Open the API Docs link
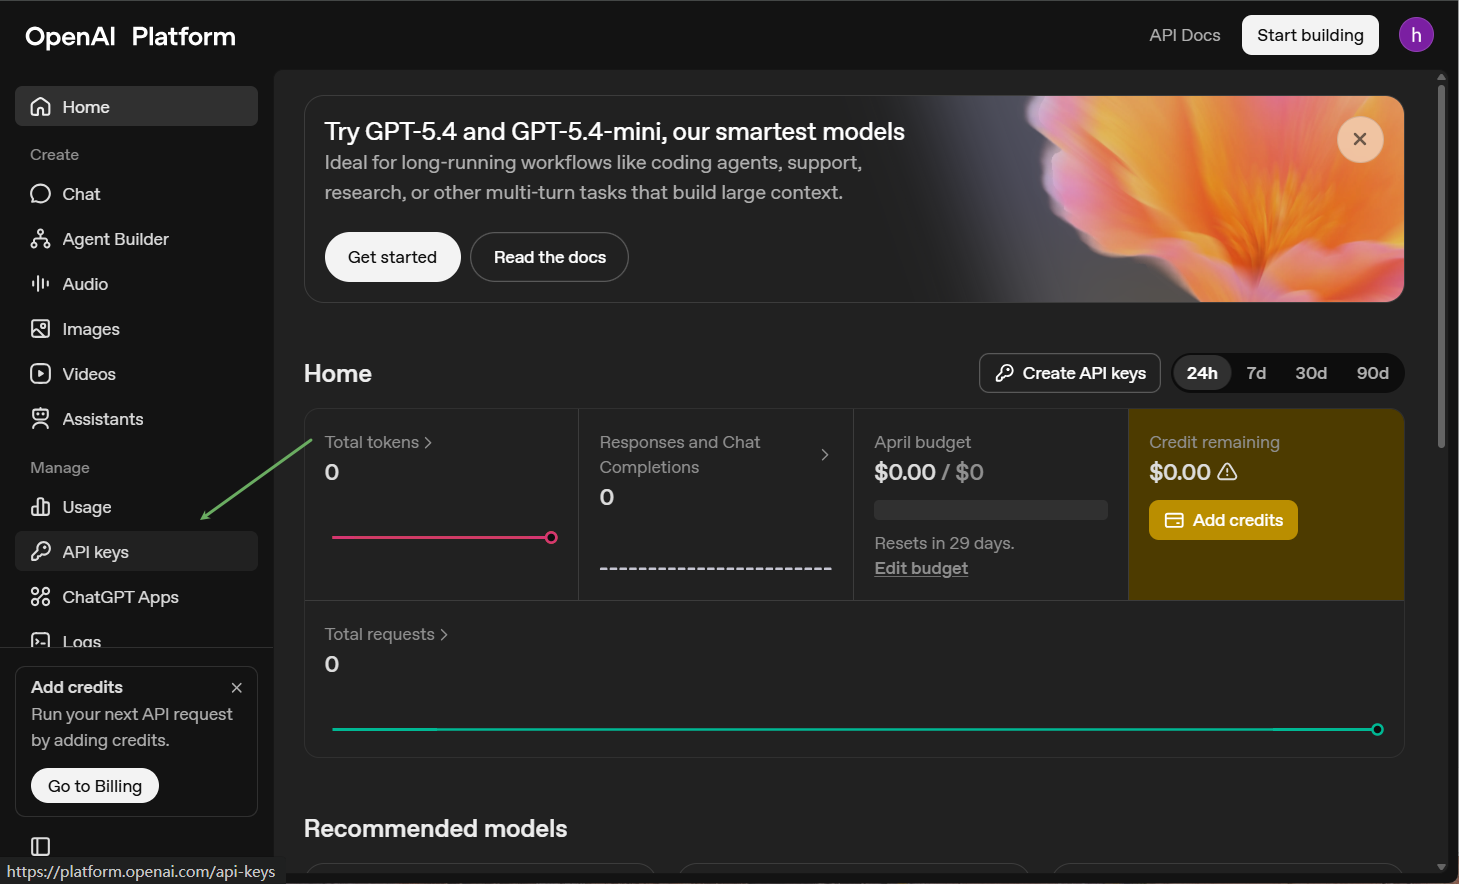 click(1185, 35)
